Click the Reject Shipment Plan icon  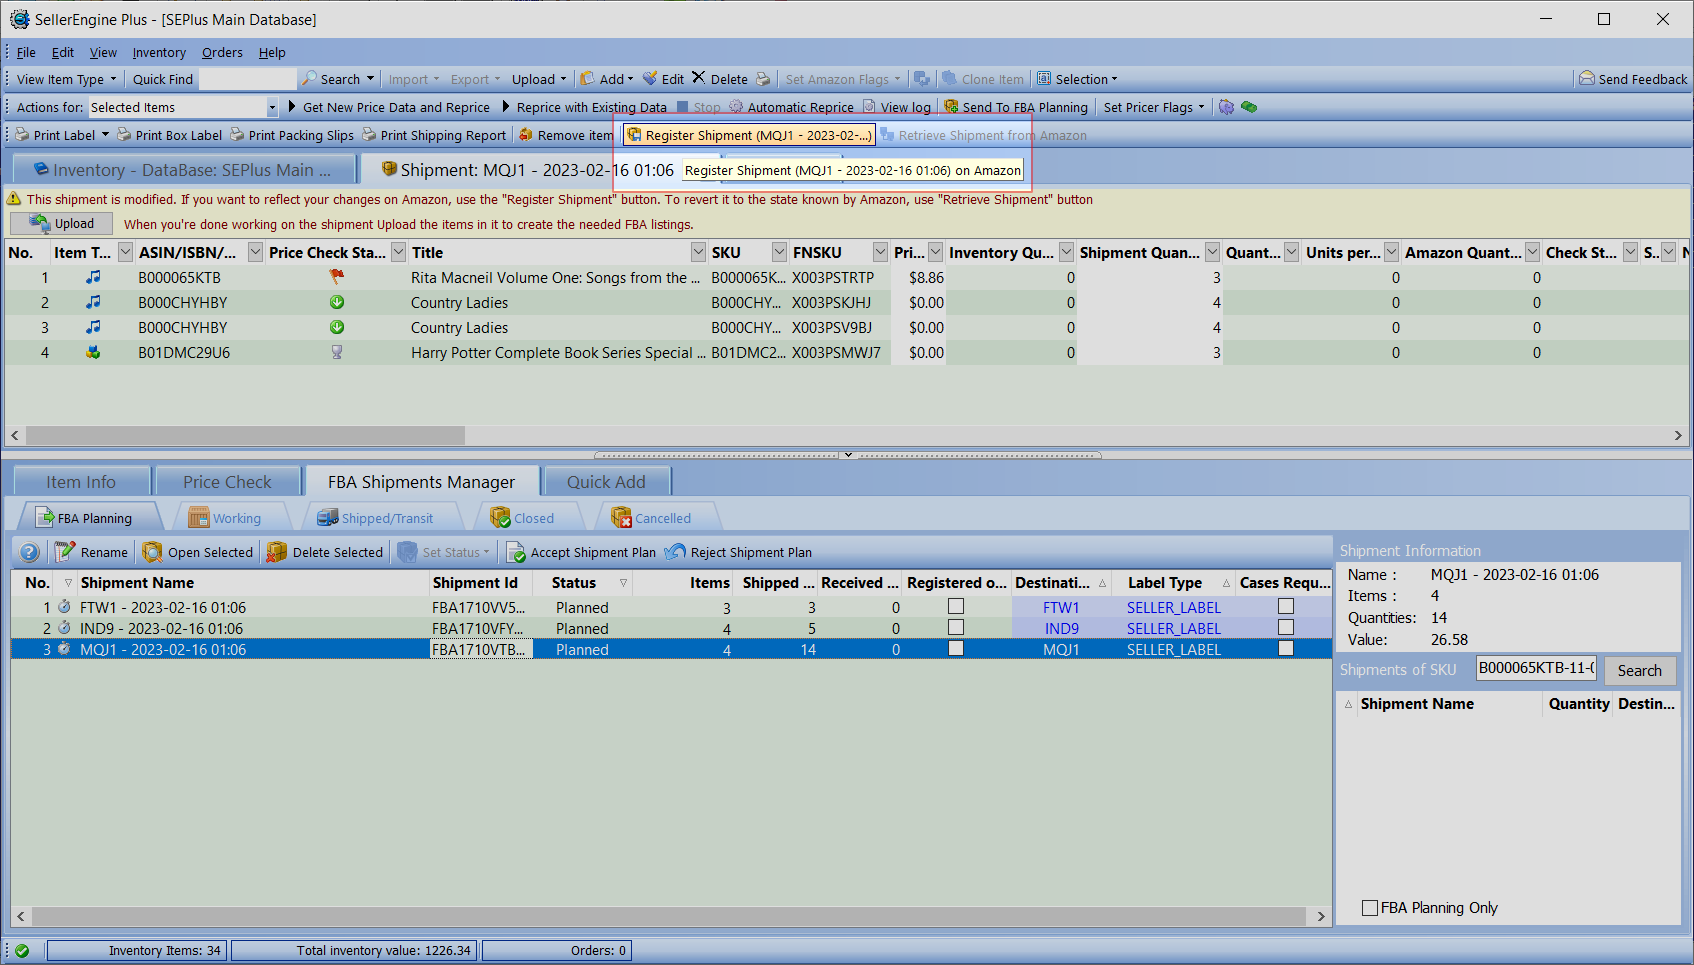click(x=676, y=552)
